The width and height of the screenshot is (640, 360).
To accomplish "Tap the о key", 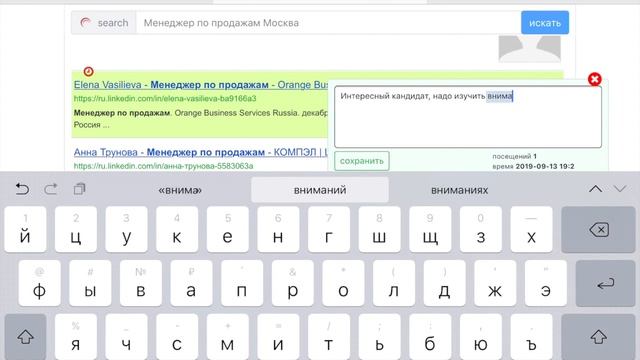I will click(343, 284).
